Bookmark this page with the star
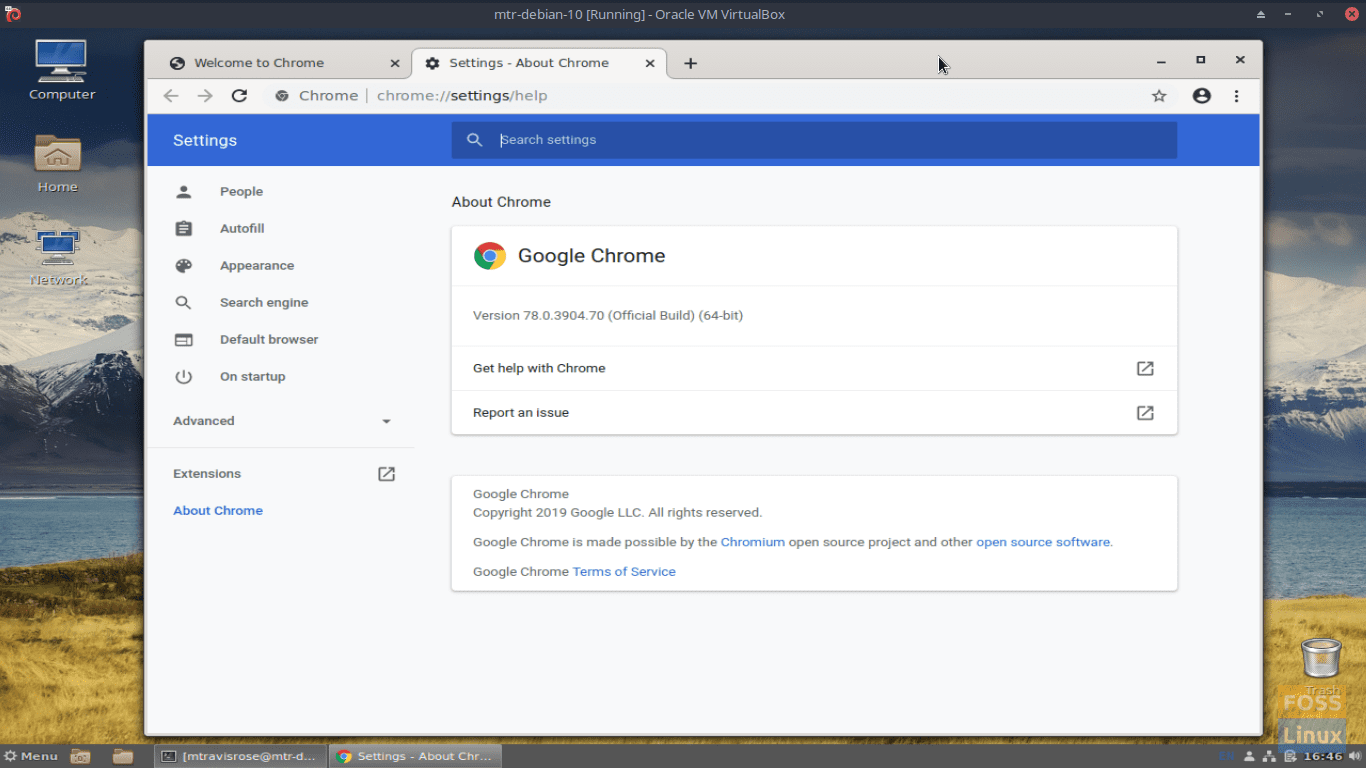The width and height of the screenshot is (1366, 768). [1159, 96]
